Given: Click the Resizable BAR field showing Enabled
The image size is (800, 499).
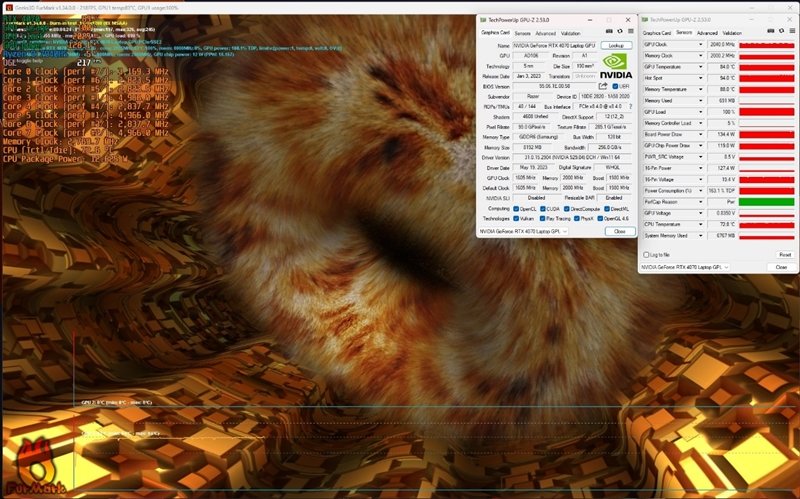Looking at the screenshot, I should point(614,197).
